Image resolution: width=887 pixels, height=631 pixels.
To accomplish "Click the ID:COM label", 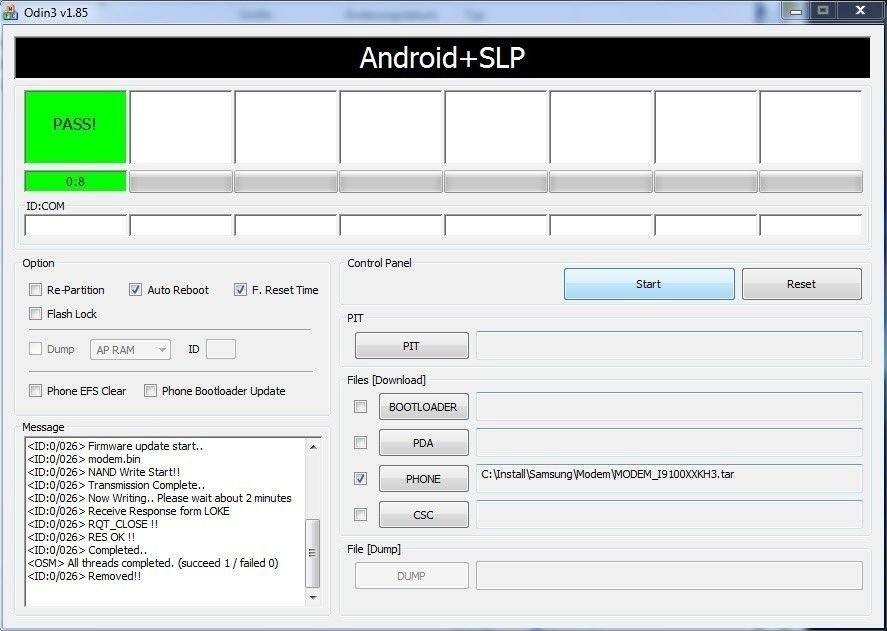I will click(x=45, y=206).
